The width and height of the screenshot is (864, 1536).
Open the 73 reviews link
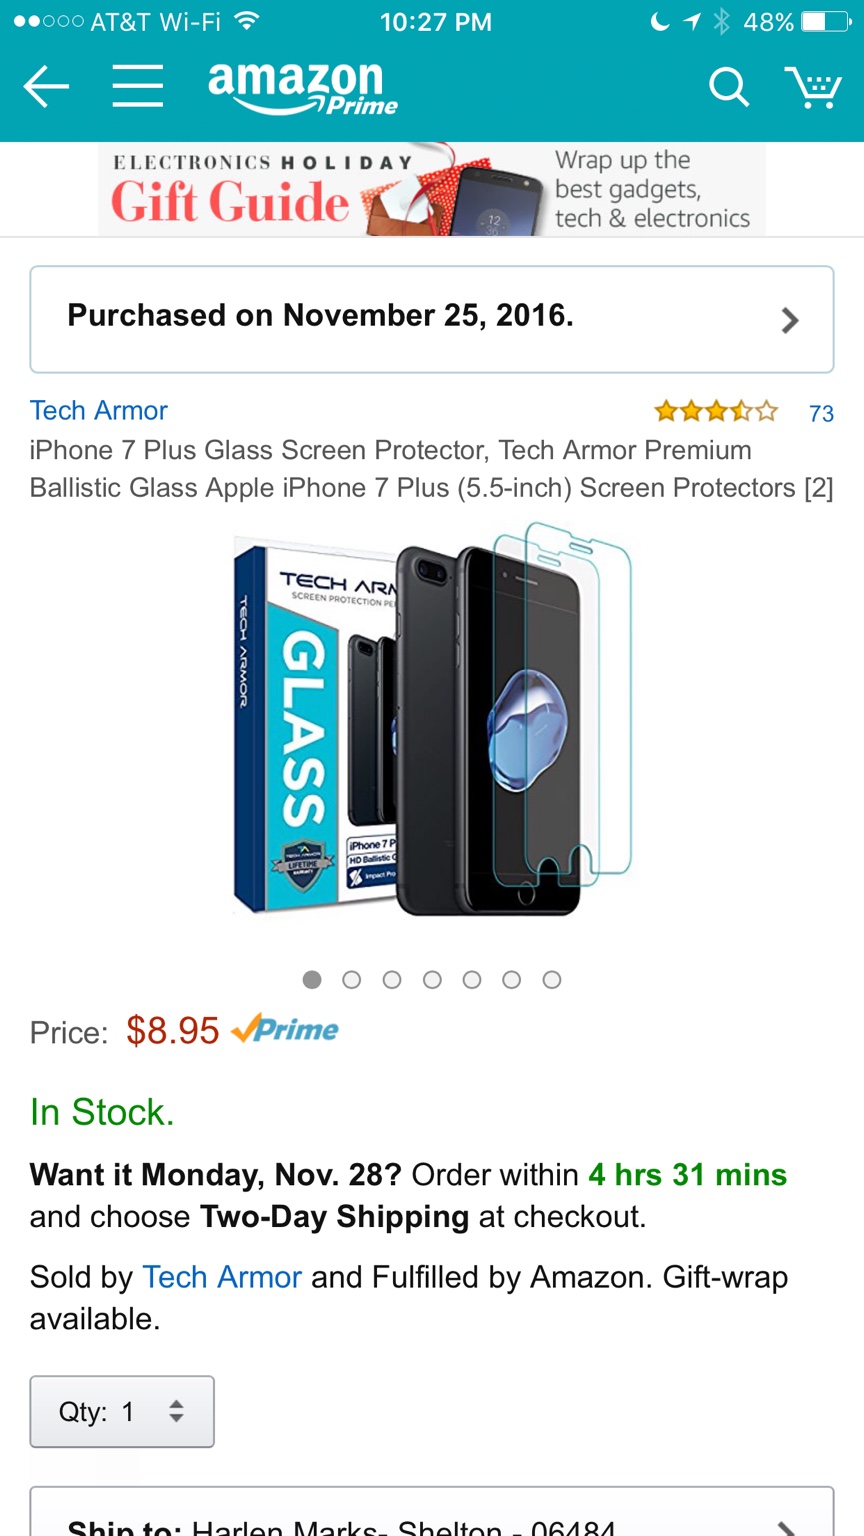tap(821, 413)
